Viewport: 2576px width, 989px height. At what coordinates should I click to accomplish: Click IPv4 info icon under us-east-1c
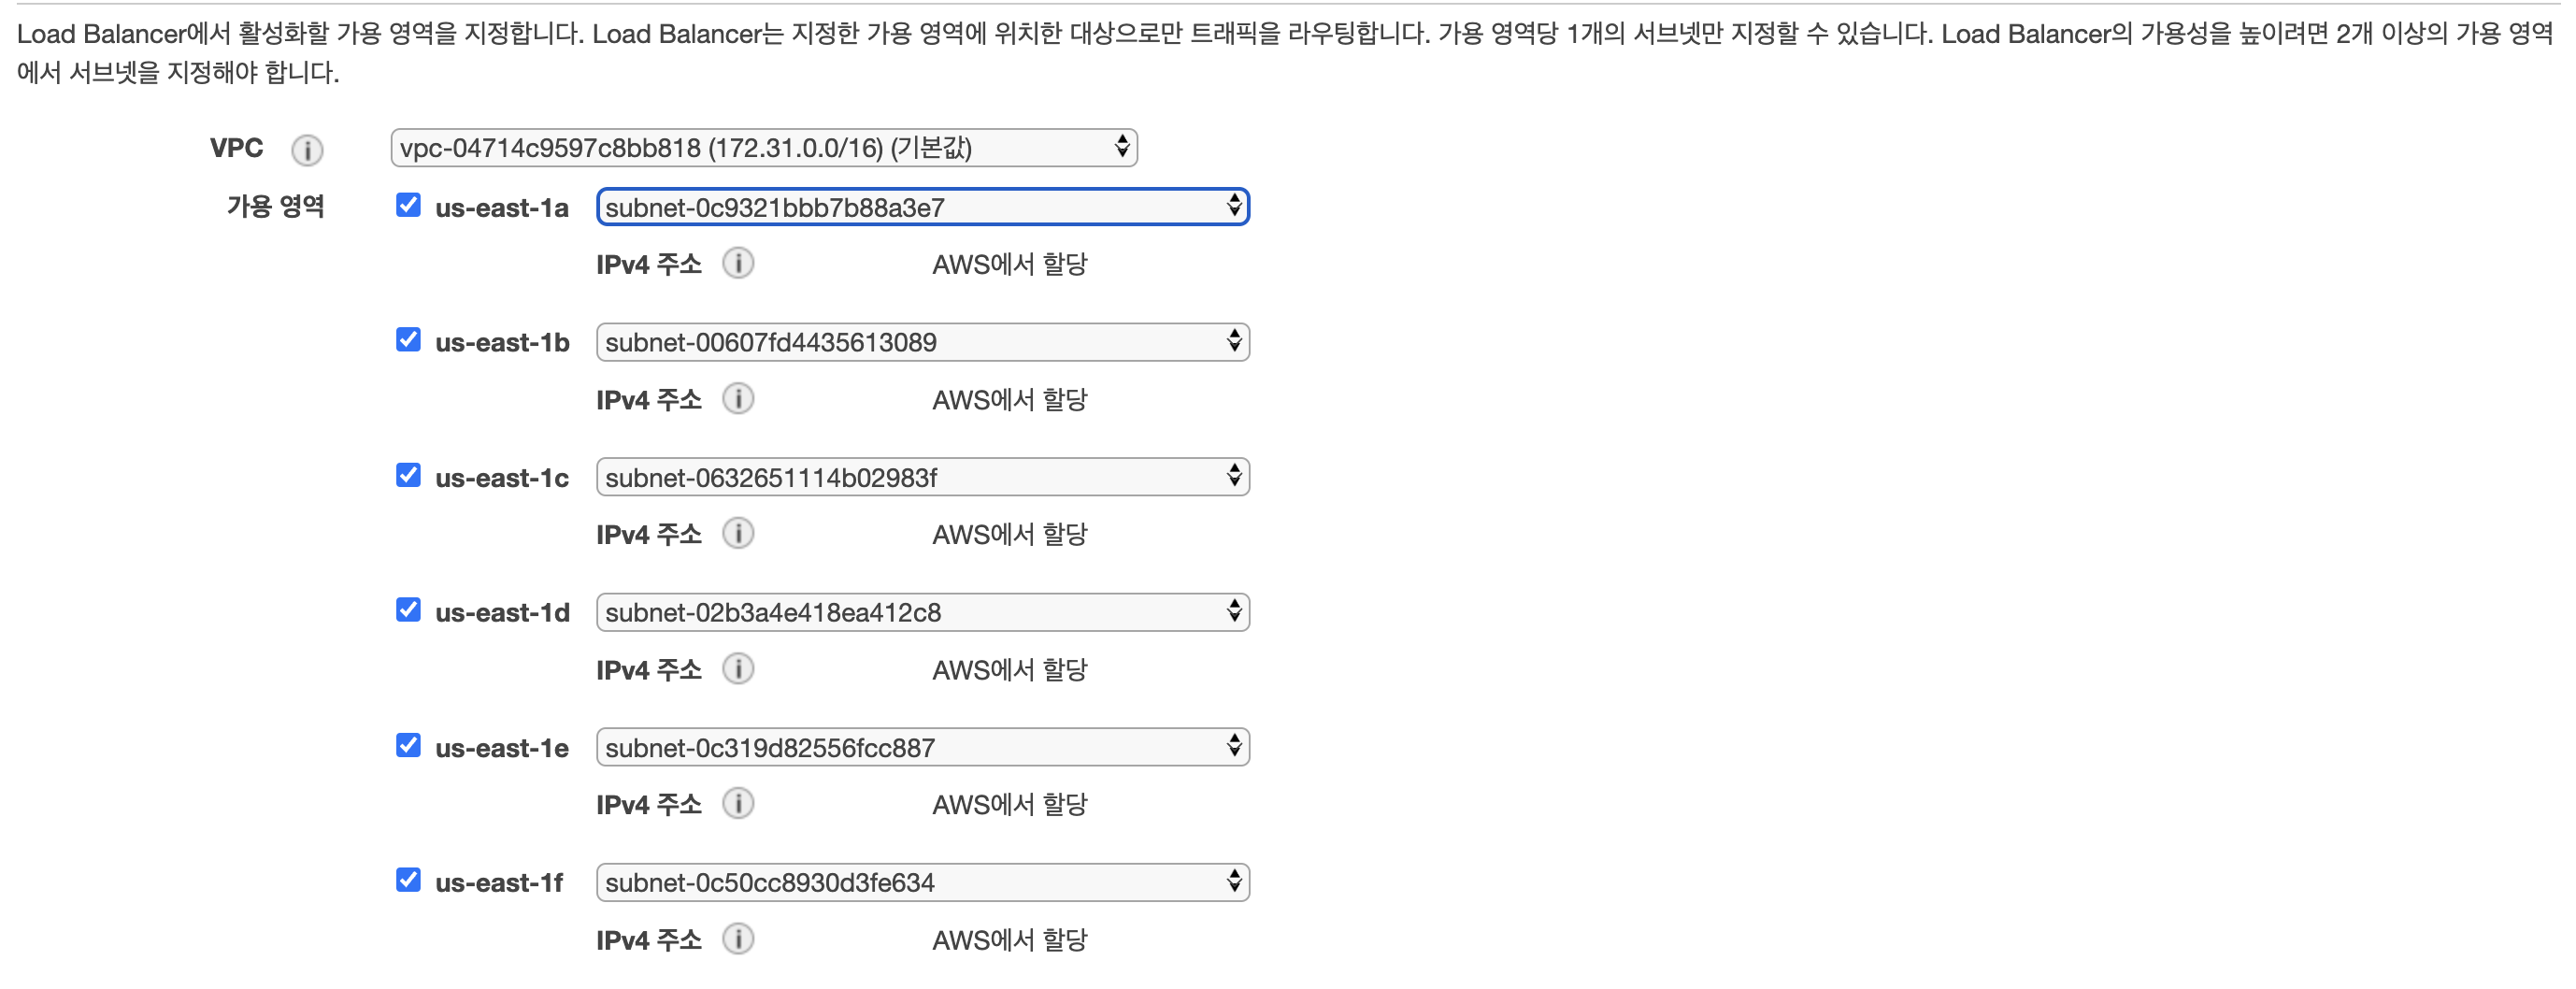(x=738, y=534)
